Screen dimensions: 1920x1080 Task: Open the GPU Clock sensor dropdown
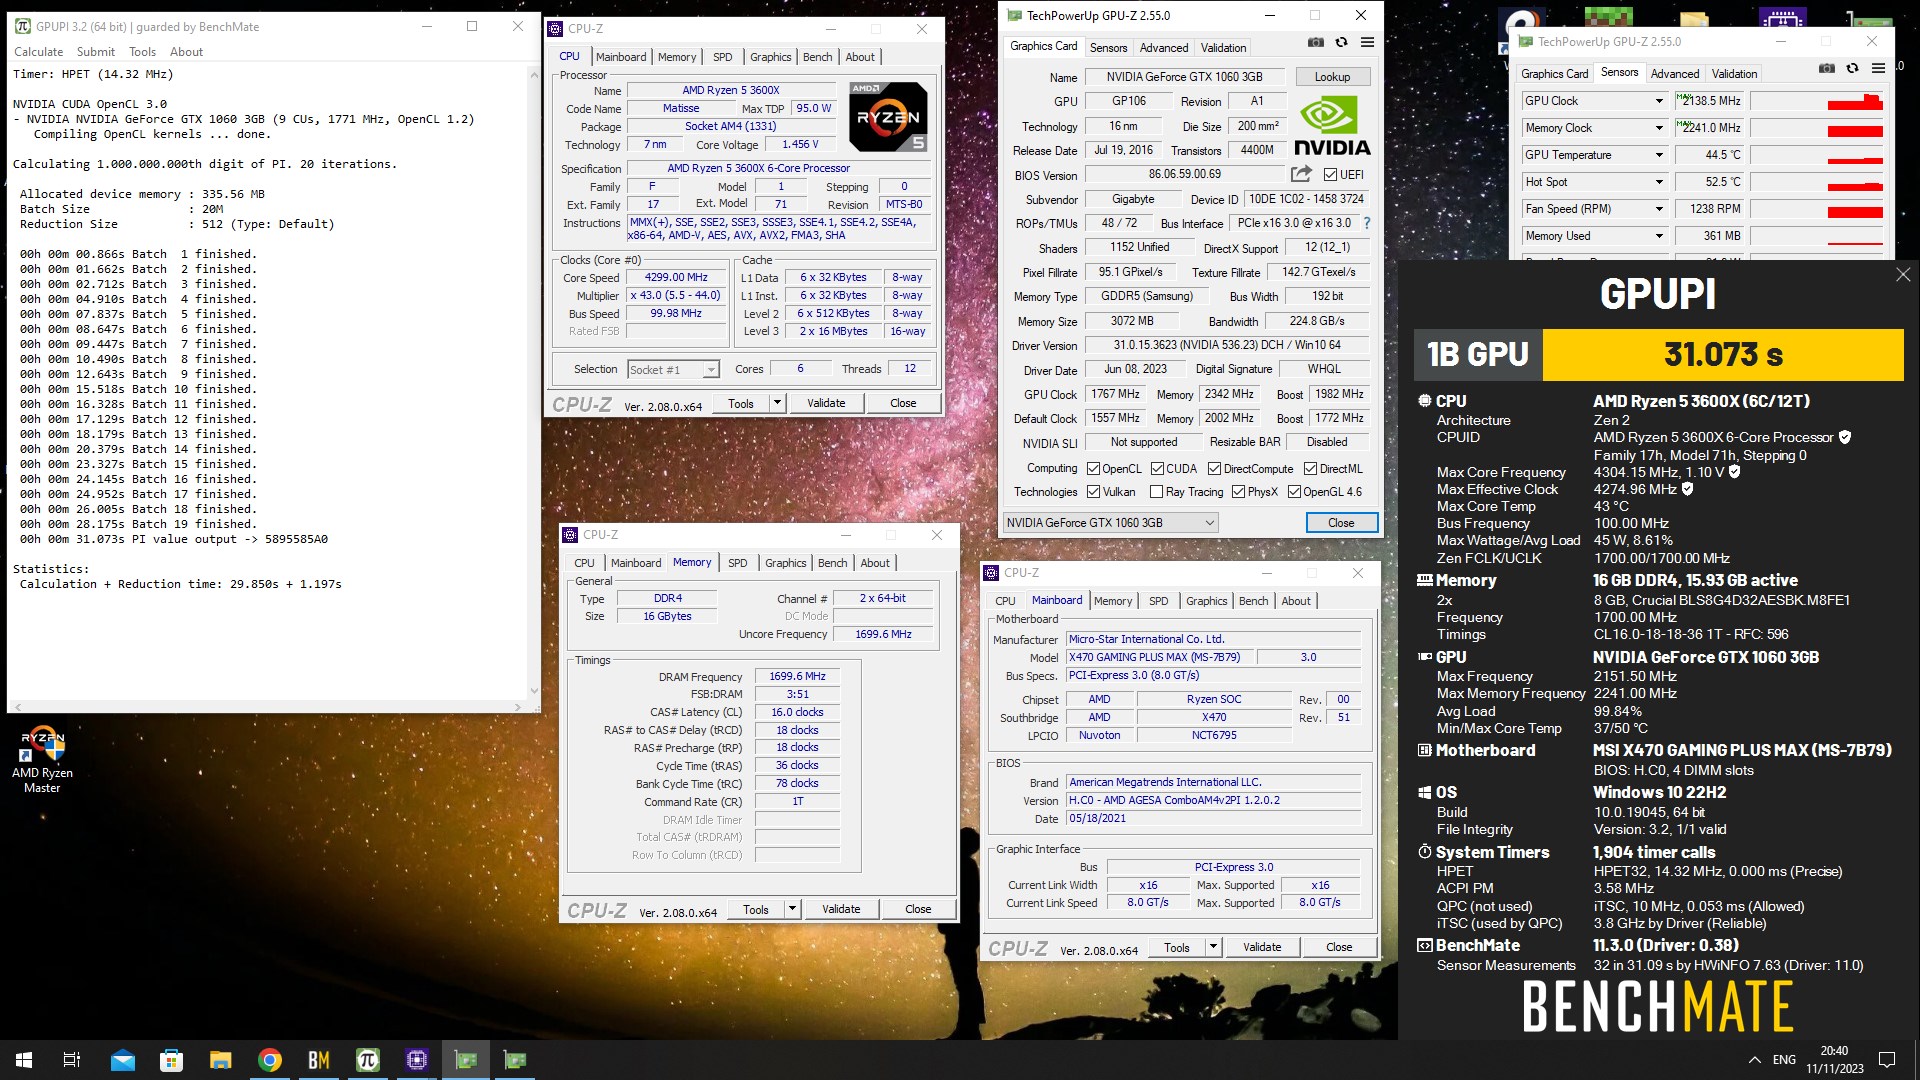(1659, 101)
